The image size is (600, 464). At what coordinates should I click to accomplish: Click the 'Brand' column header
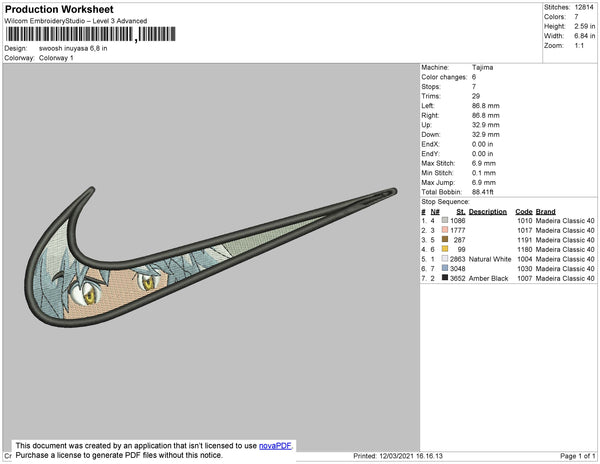point(545,212)
